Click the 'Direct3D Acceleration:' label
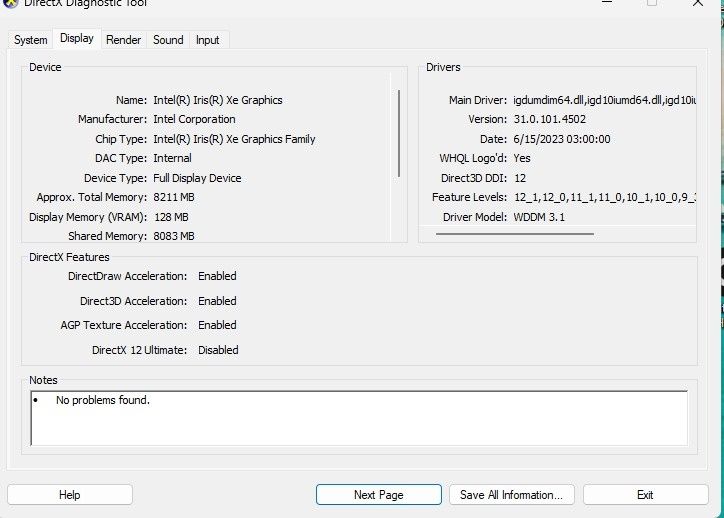 [x=133, y=301]
